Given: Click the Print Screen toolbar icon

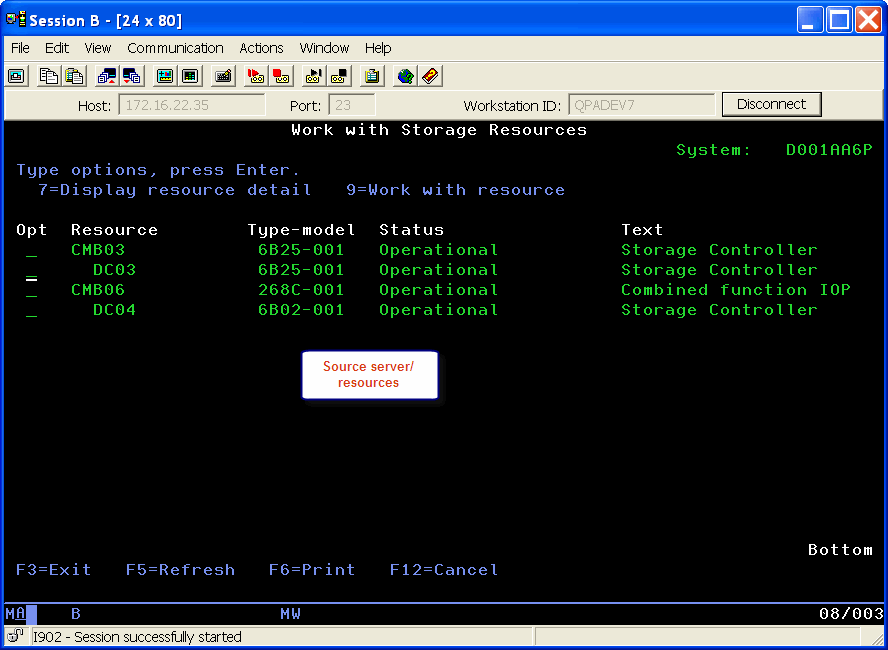Looking at the screenshot, I should [x=17, y=76].
